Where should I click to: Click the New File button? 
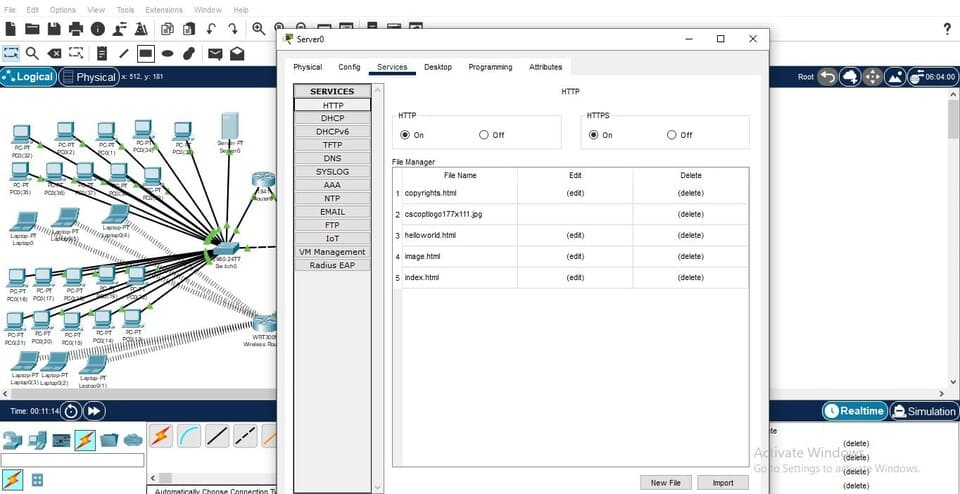[x=666, y=482]
